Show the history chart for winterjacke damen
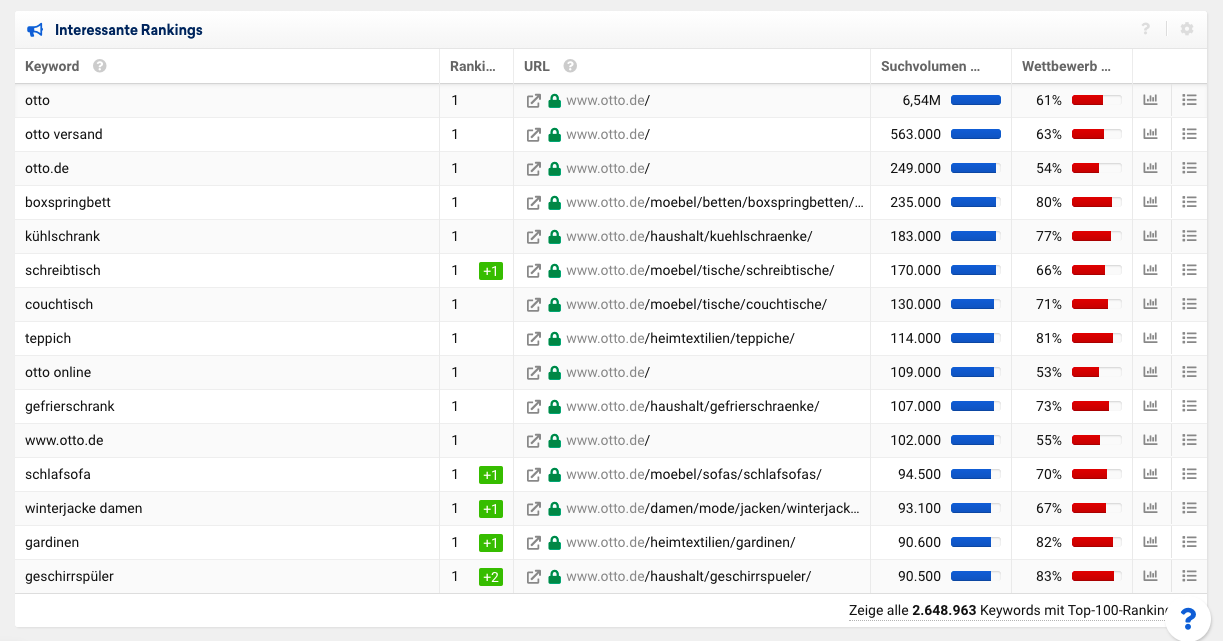This screenshot has width=1223, height=641. [x=1150, y=508]
